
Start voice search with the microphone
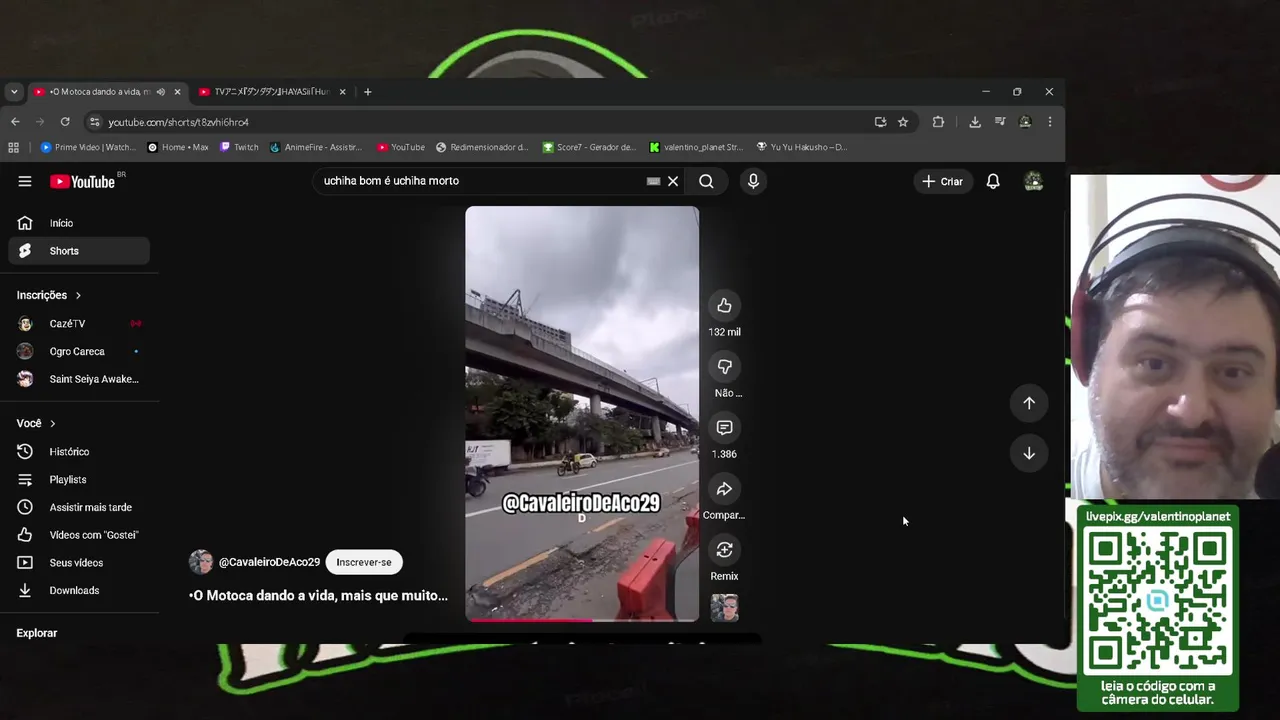pyautogui.click(x=753, y=181)
